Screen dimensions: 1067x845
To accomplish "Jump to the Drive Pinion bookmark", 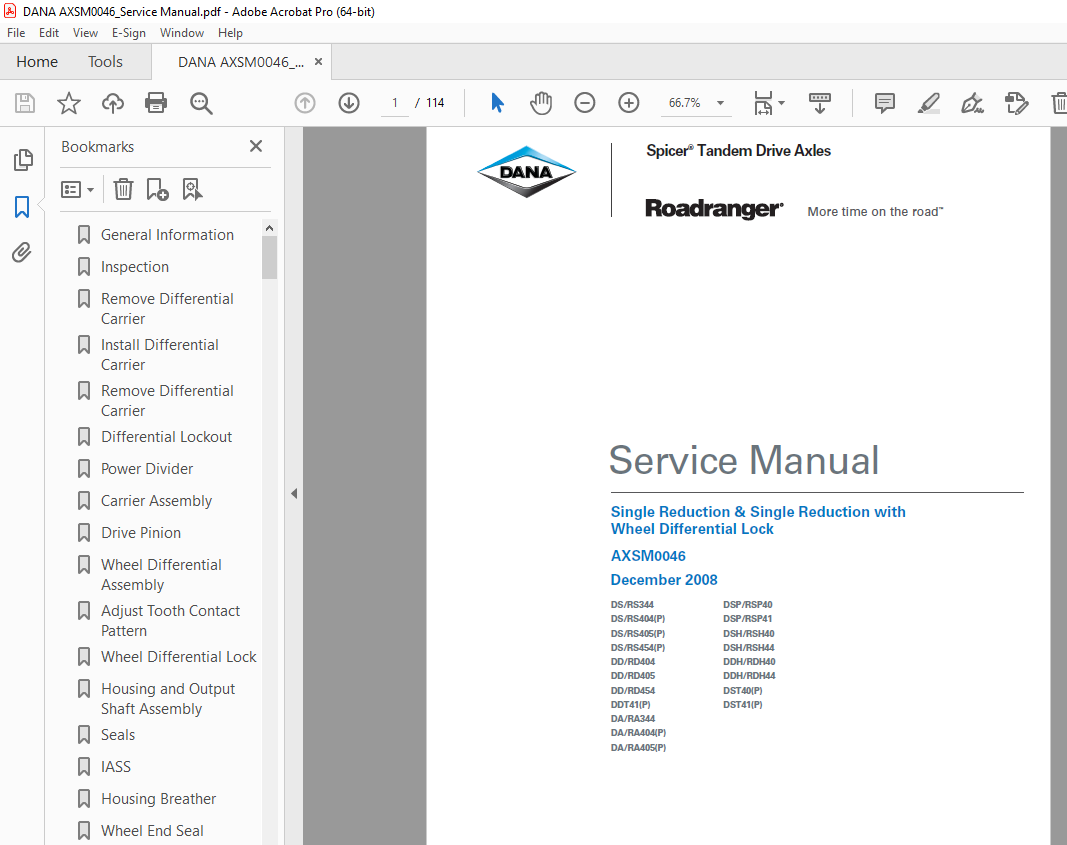I will [x=141, y=533].
